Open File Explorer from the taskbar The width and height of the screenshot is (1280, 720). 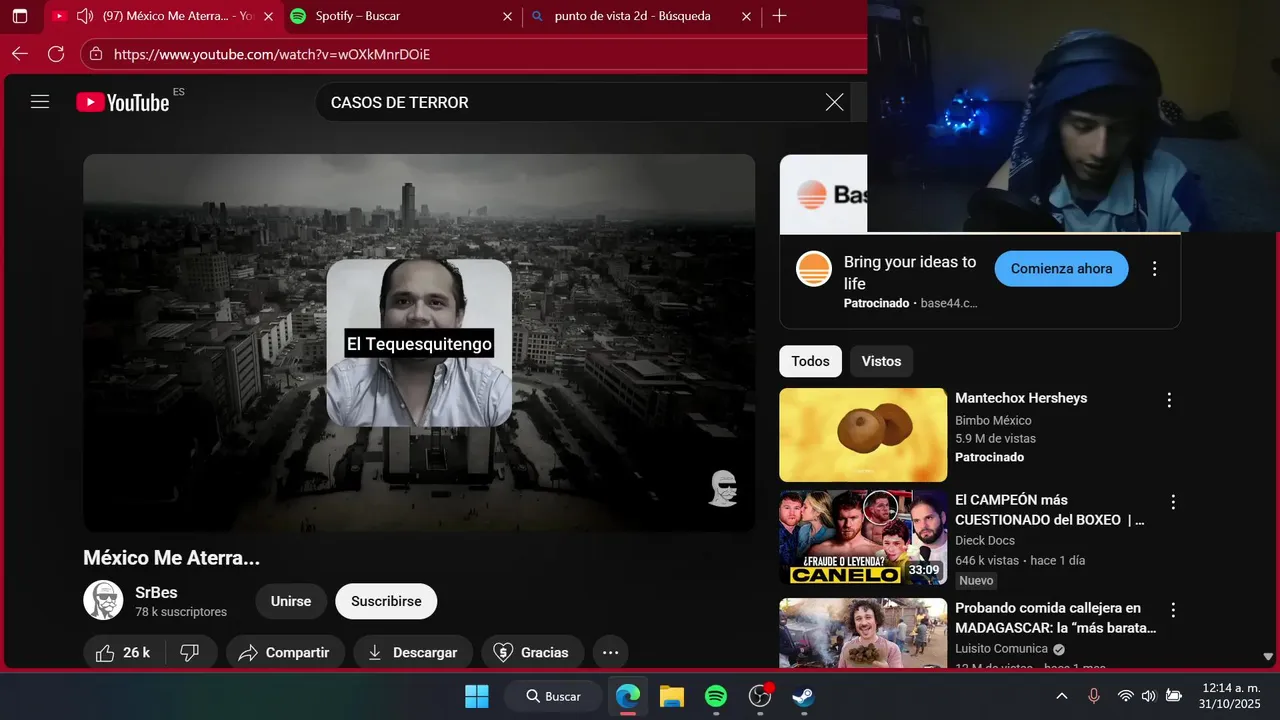(x=671, y=696)
